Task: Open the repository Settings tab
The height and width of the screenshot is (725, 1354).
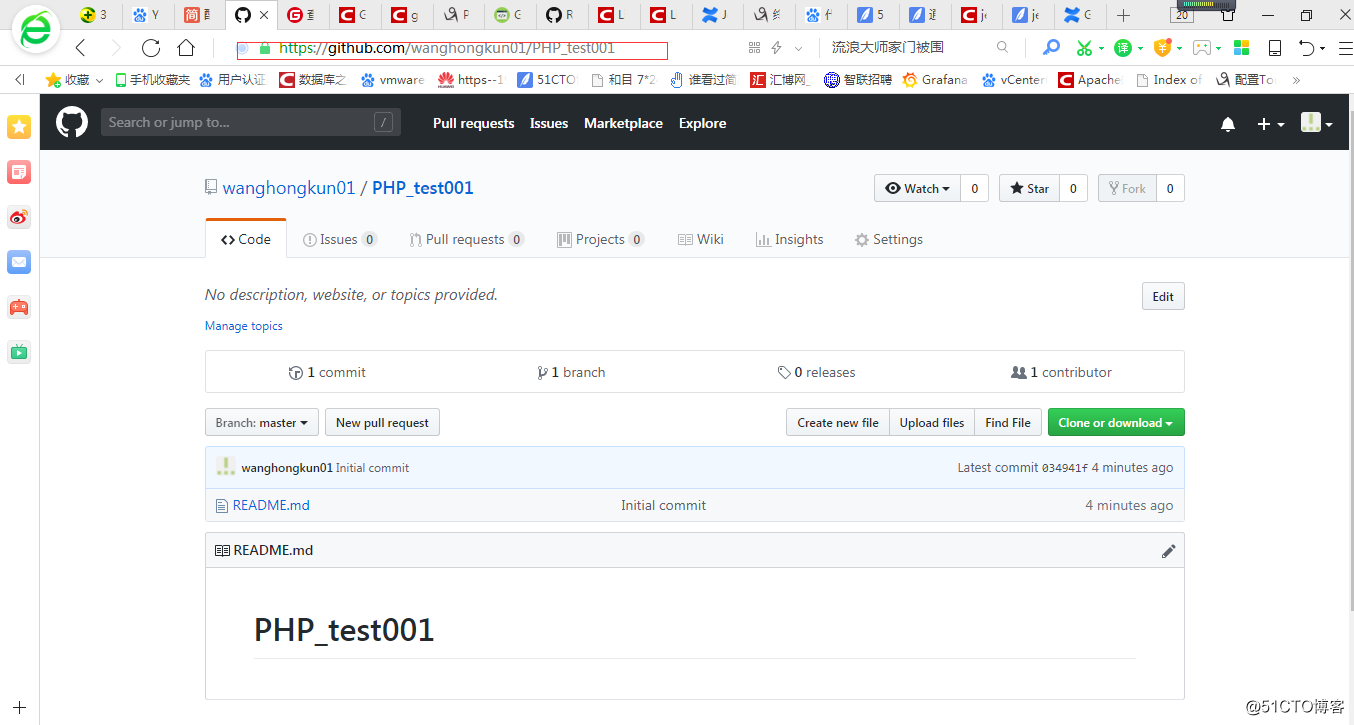Action: (x=889, y=239)
